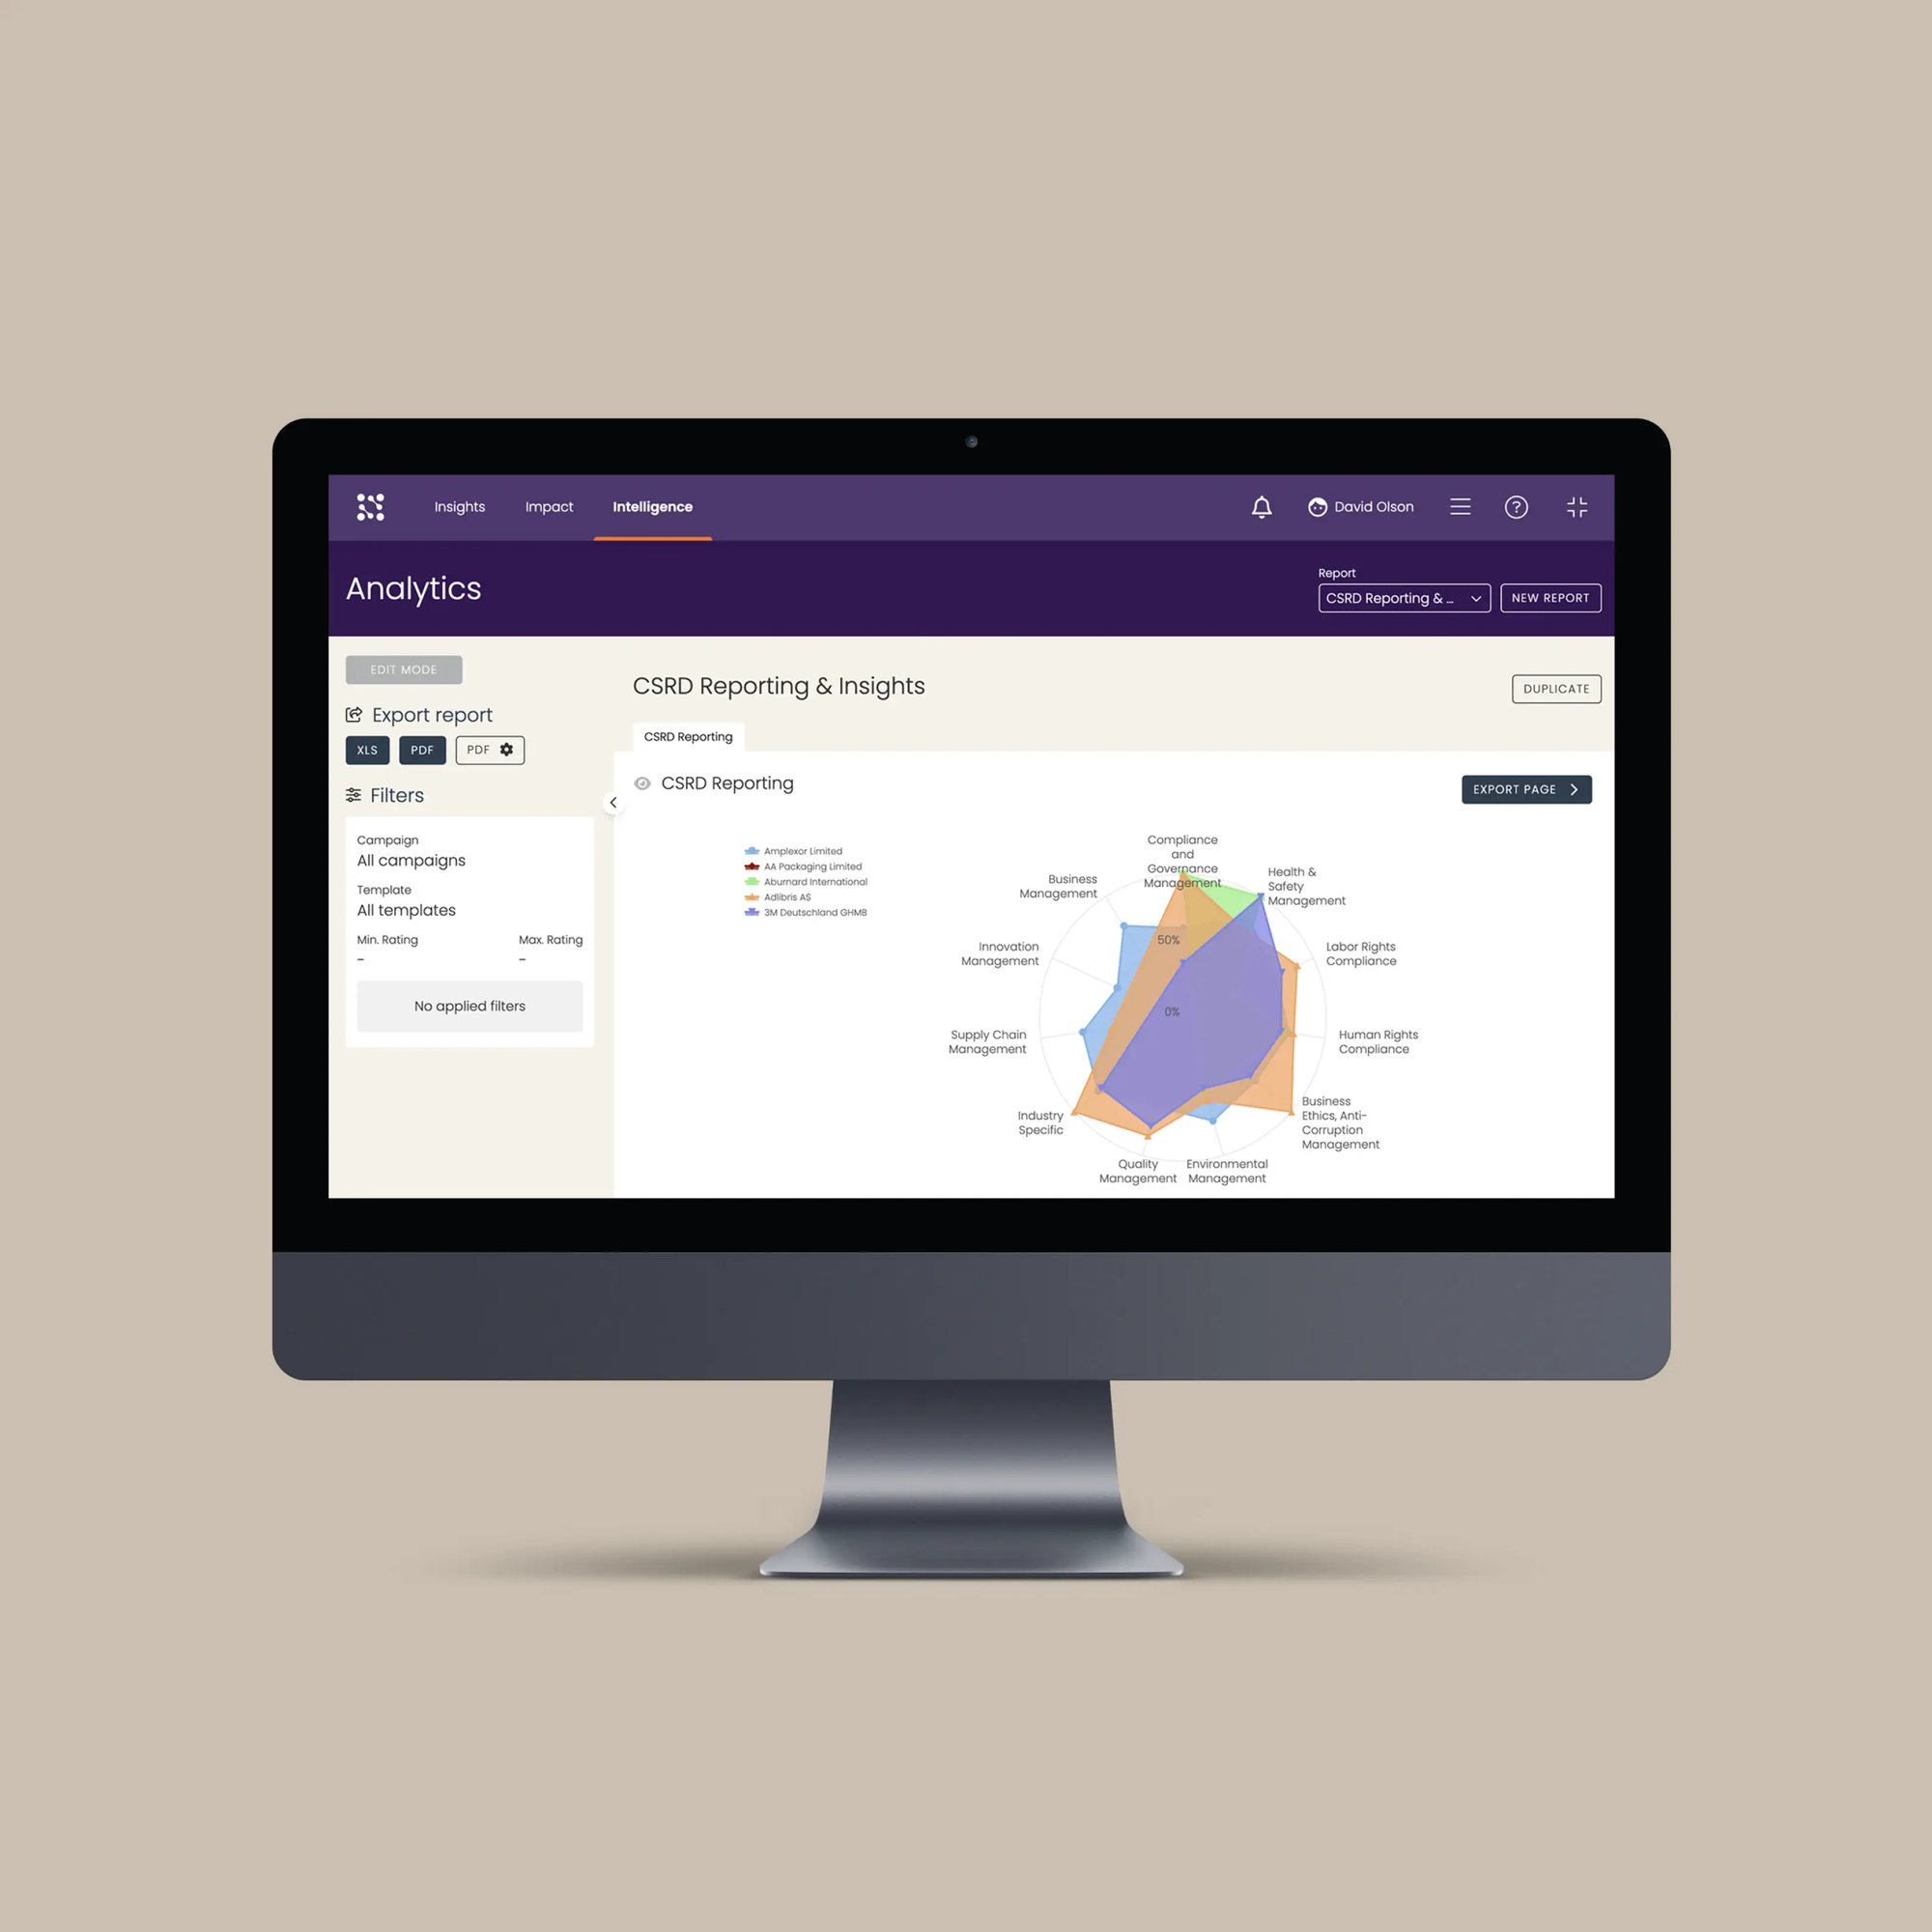Toggle the CSRD Reporting section visibility
1932x1932 pixels.
(x=644, y=781)
